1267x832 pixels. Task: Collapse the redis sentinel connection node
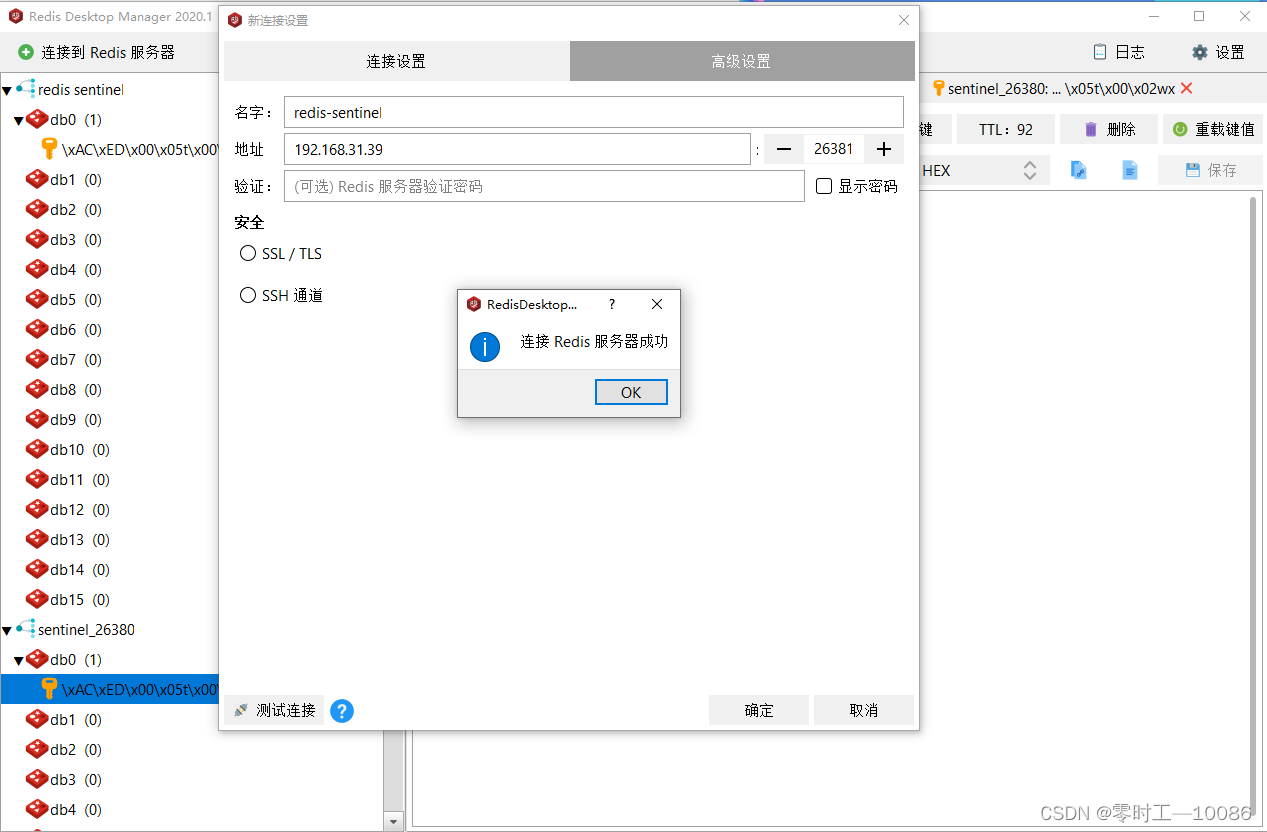(7, 90)
